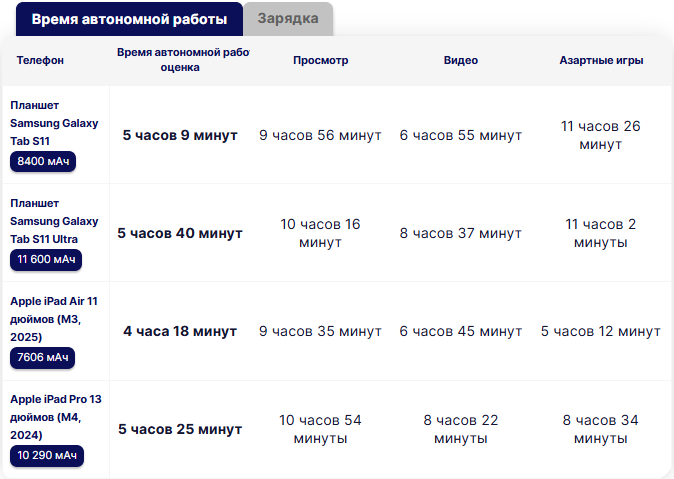
Task: Select the 5 часов 9 минут score cell
Action: pos(180,135)
